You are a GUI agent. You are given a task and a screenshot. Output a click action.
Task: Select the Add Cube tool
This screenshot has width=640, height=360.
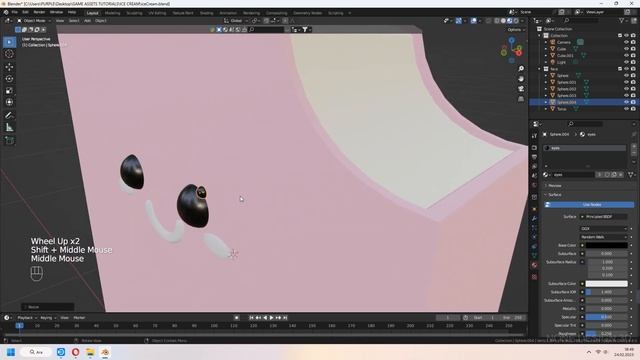click(x=9, y=141)
